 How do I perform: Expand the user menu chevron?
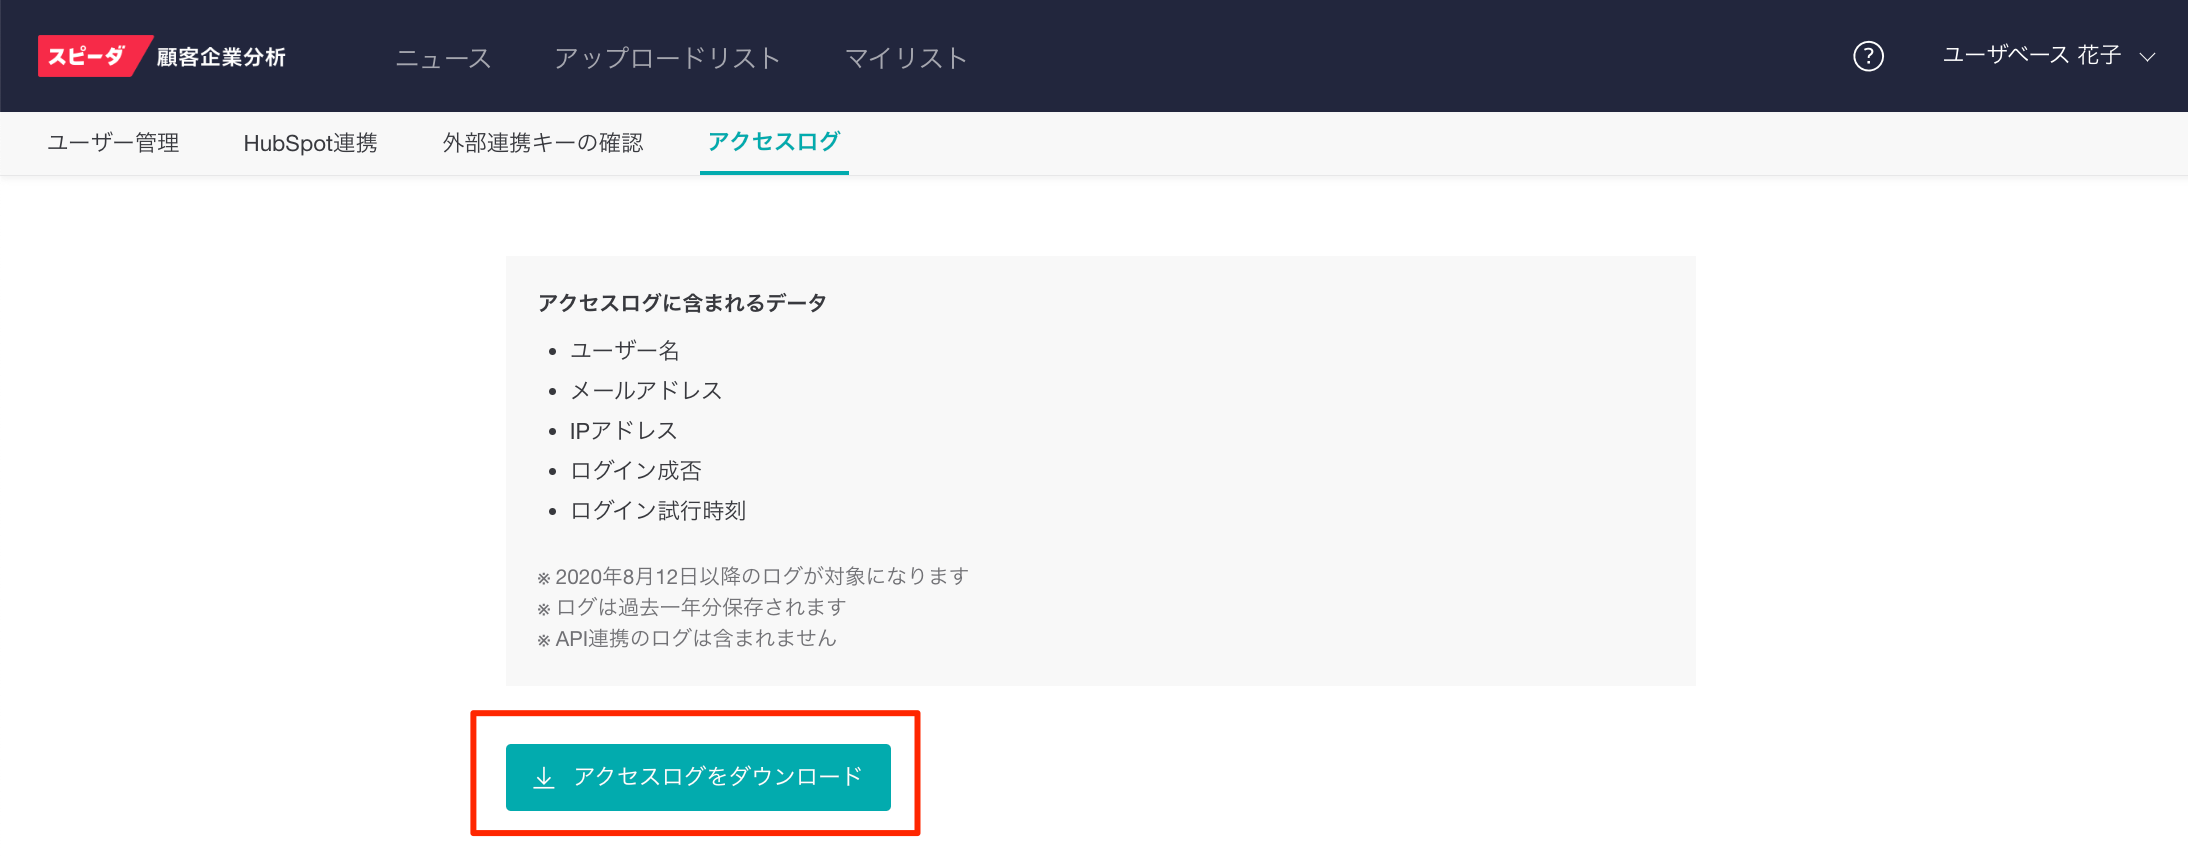tap(2147, 57)
